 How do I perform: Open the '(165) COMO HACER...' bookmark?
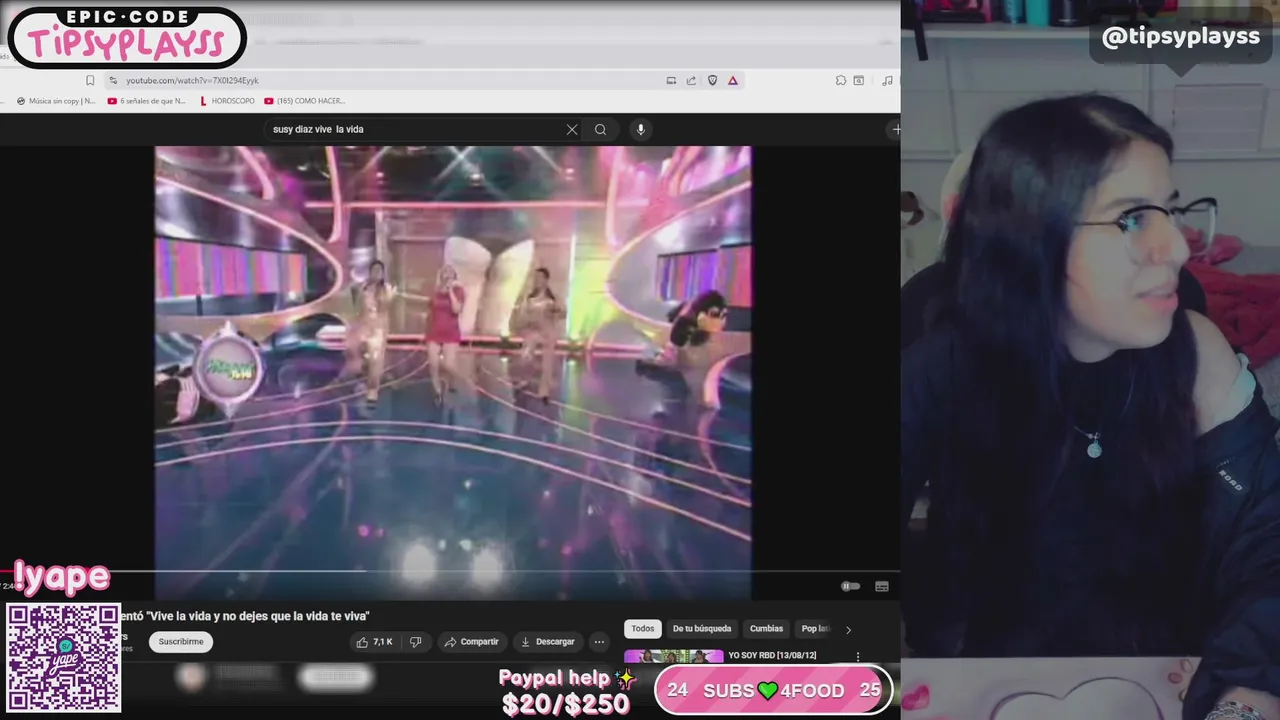[x=305, y=101]
